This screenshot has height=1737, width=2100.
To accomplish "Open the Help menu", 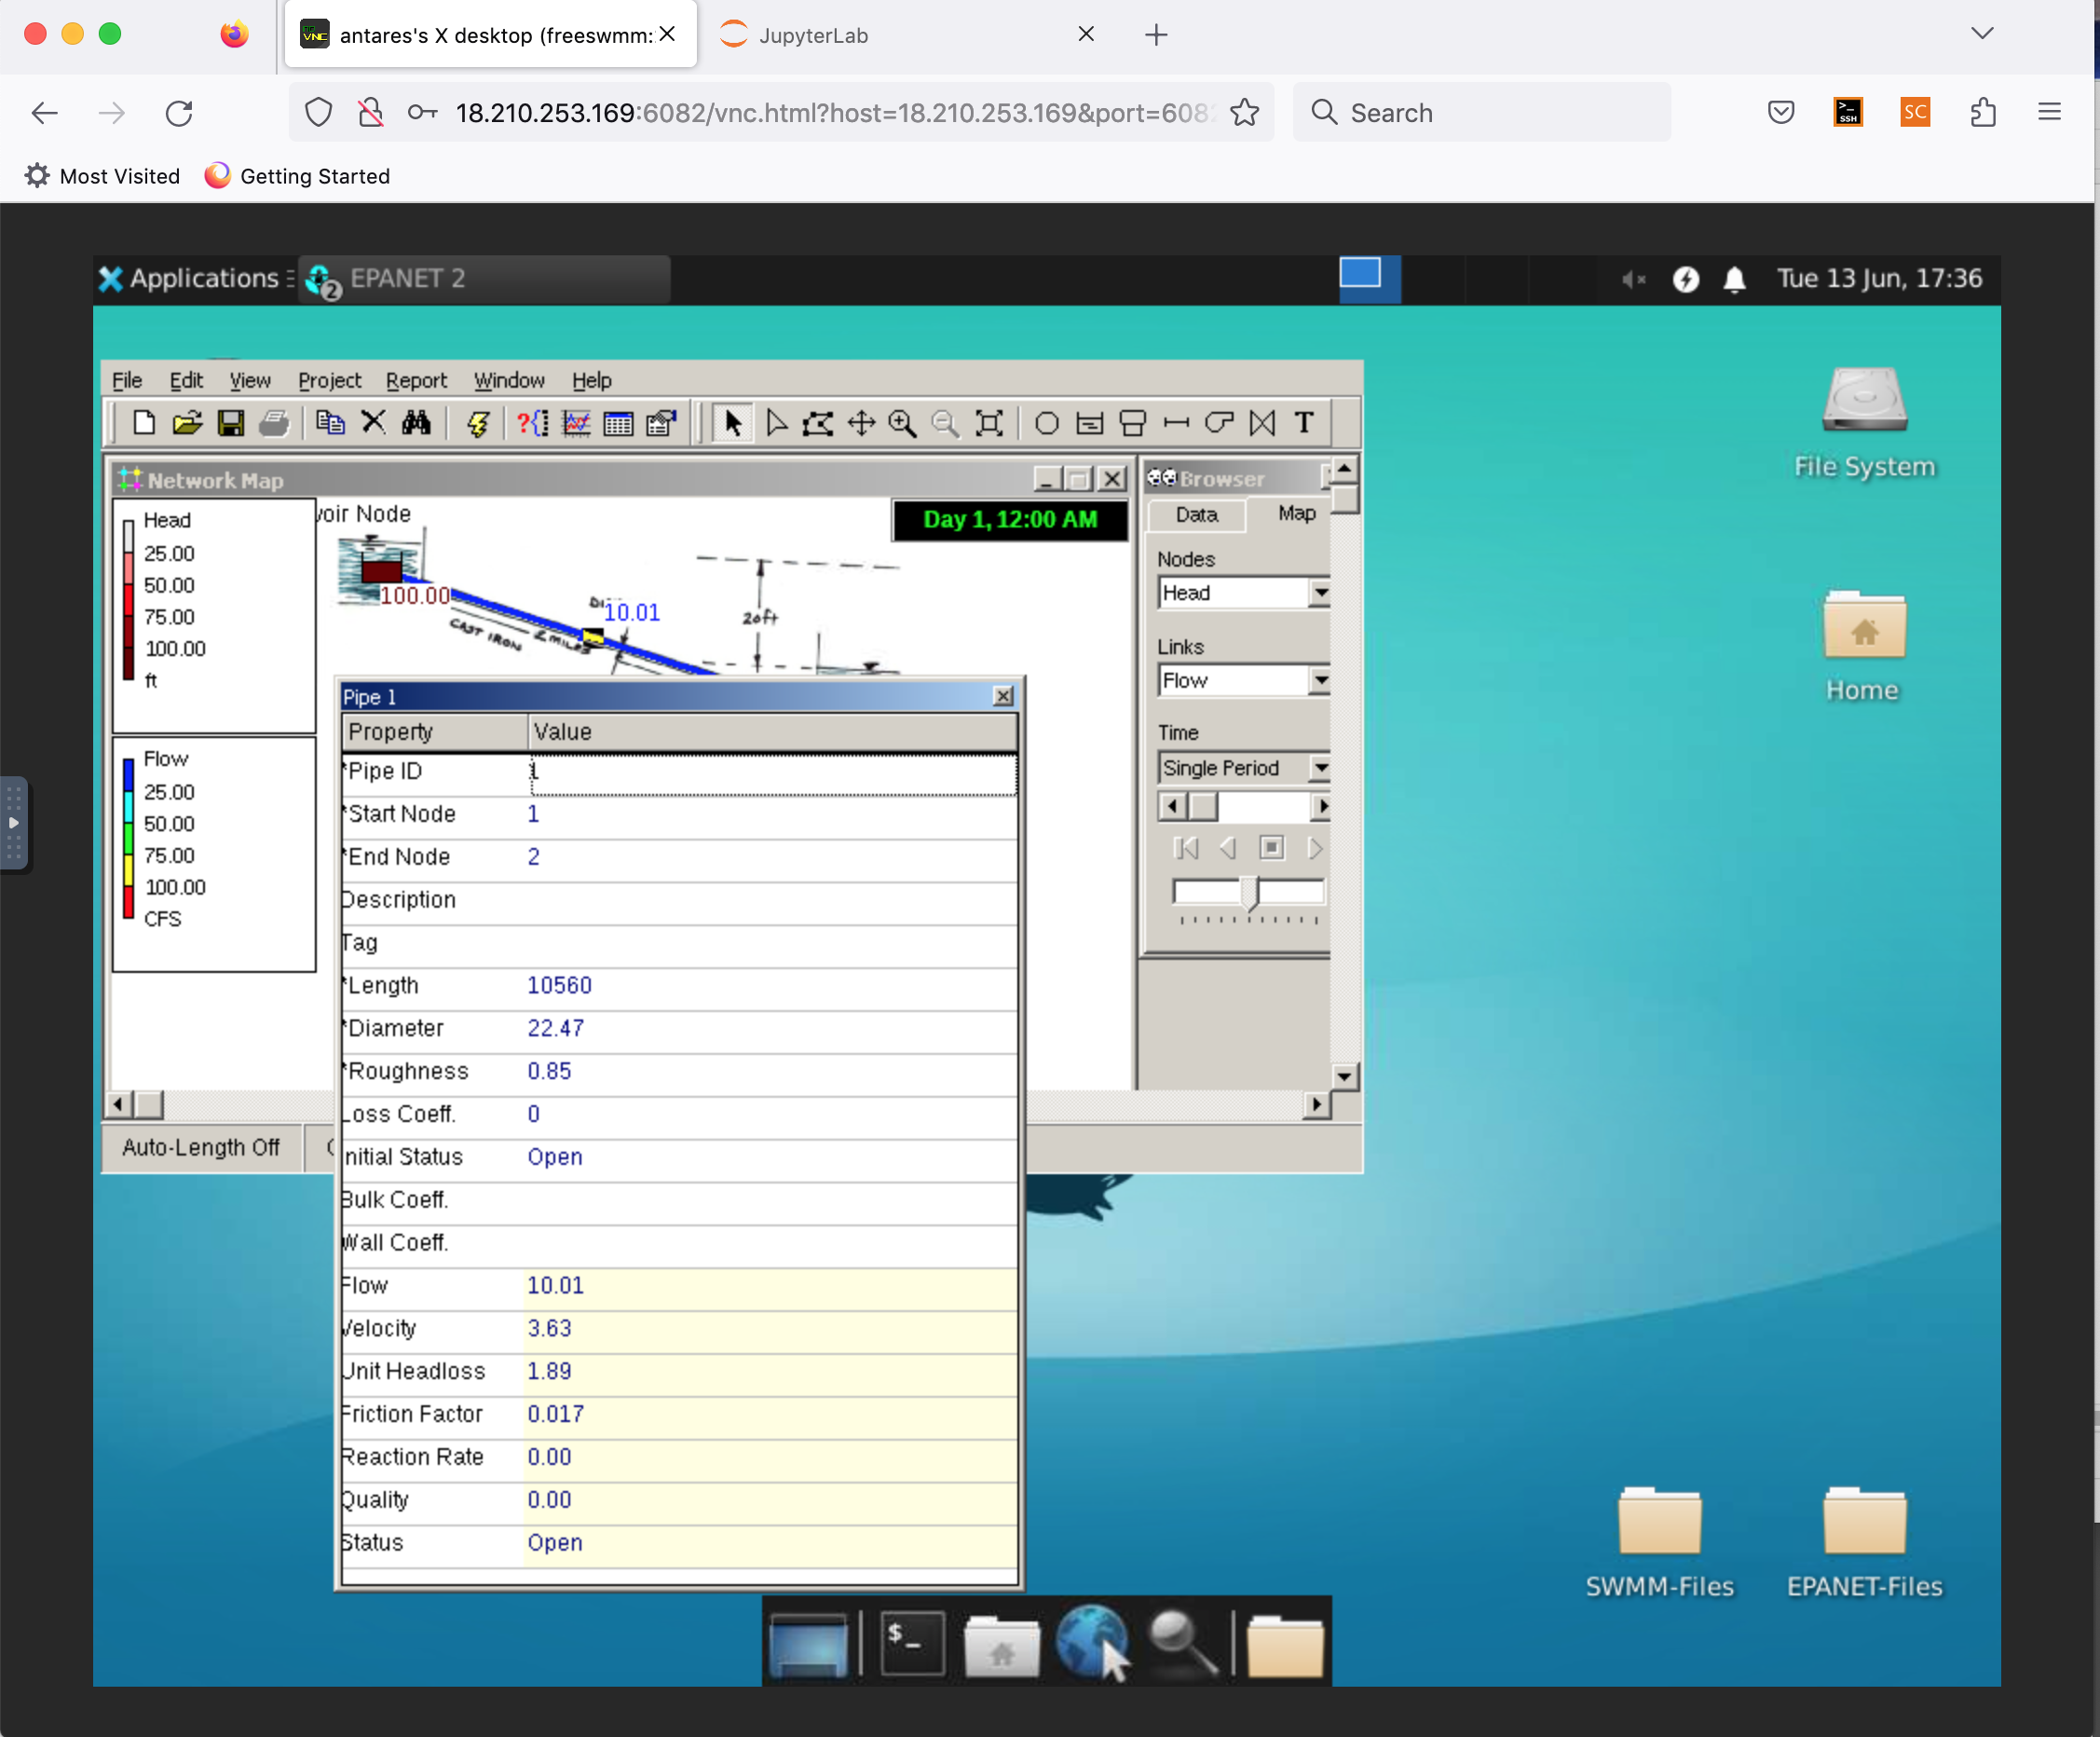I will [592, 380].
